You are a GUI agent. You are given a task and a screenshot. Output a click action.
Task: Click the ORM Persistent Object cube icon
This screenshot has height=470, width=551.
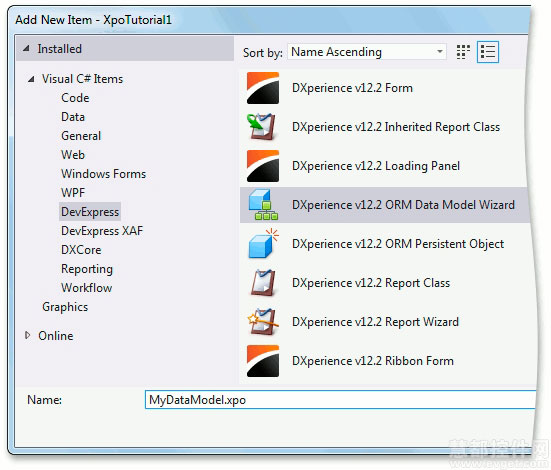tap(263, 244)
